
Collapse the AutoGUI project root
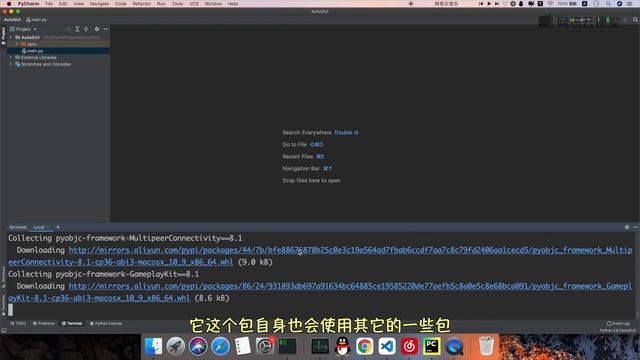coord(11,37)
